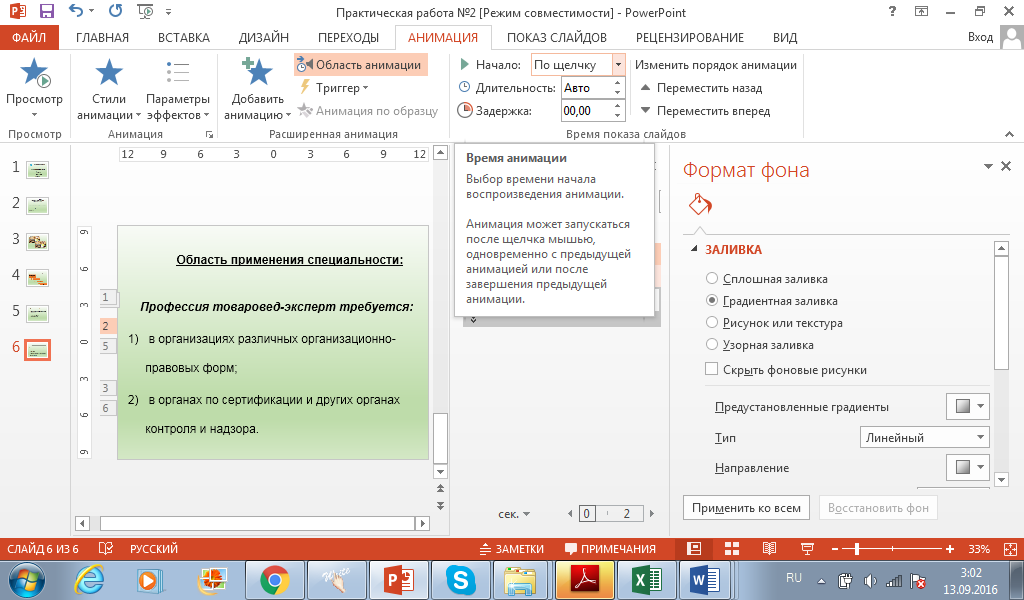1024x600 pixels.
Task: Click the Просмотр animation preview star icon
Action: coord(35,72)
